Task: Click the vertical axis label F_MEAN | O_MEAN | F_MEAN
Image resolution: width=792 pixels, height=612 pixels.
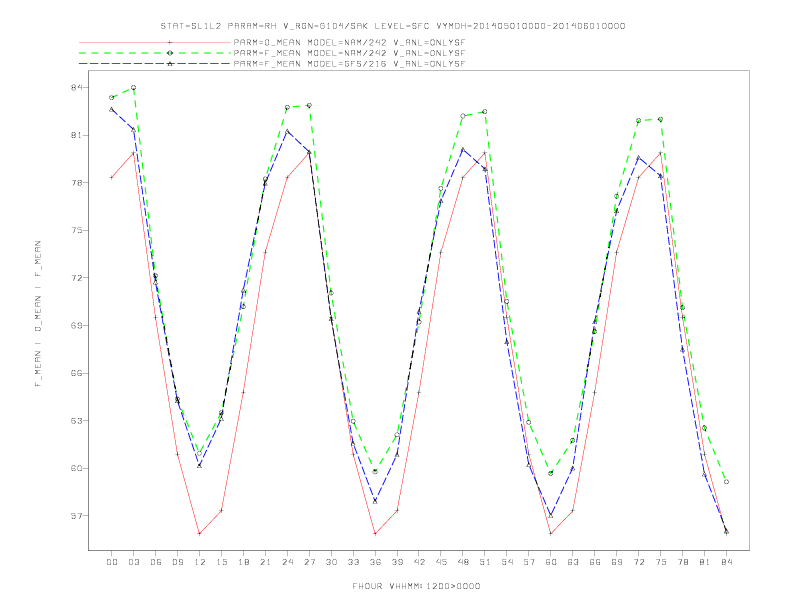Action: (x=38, y=314)
